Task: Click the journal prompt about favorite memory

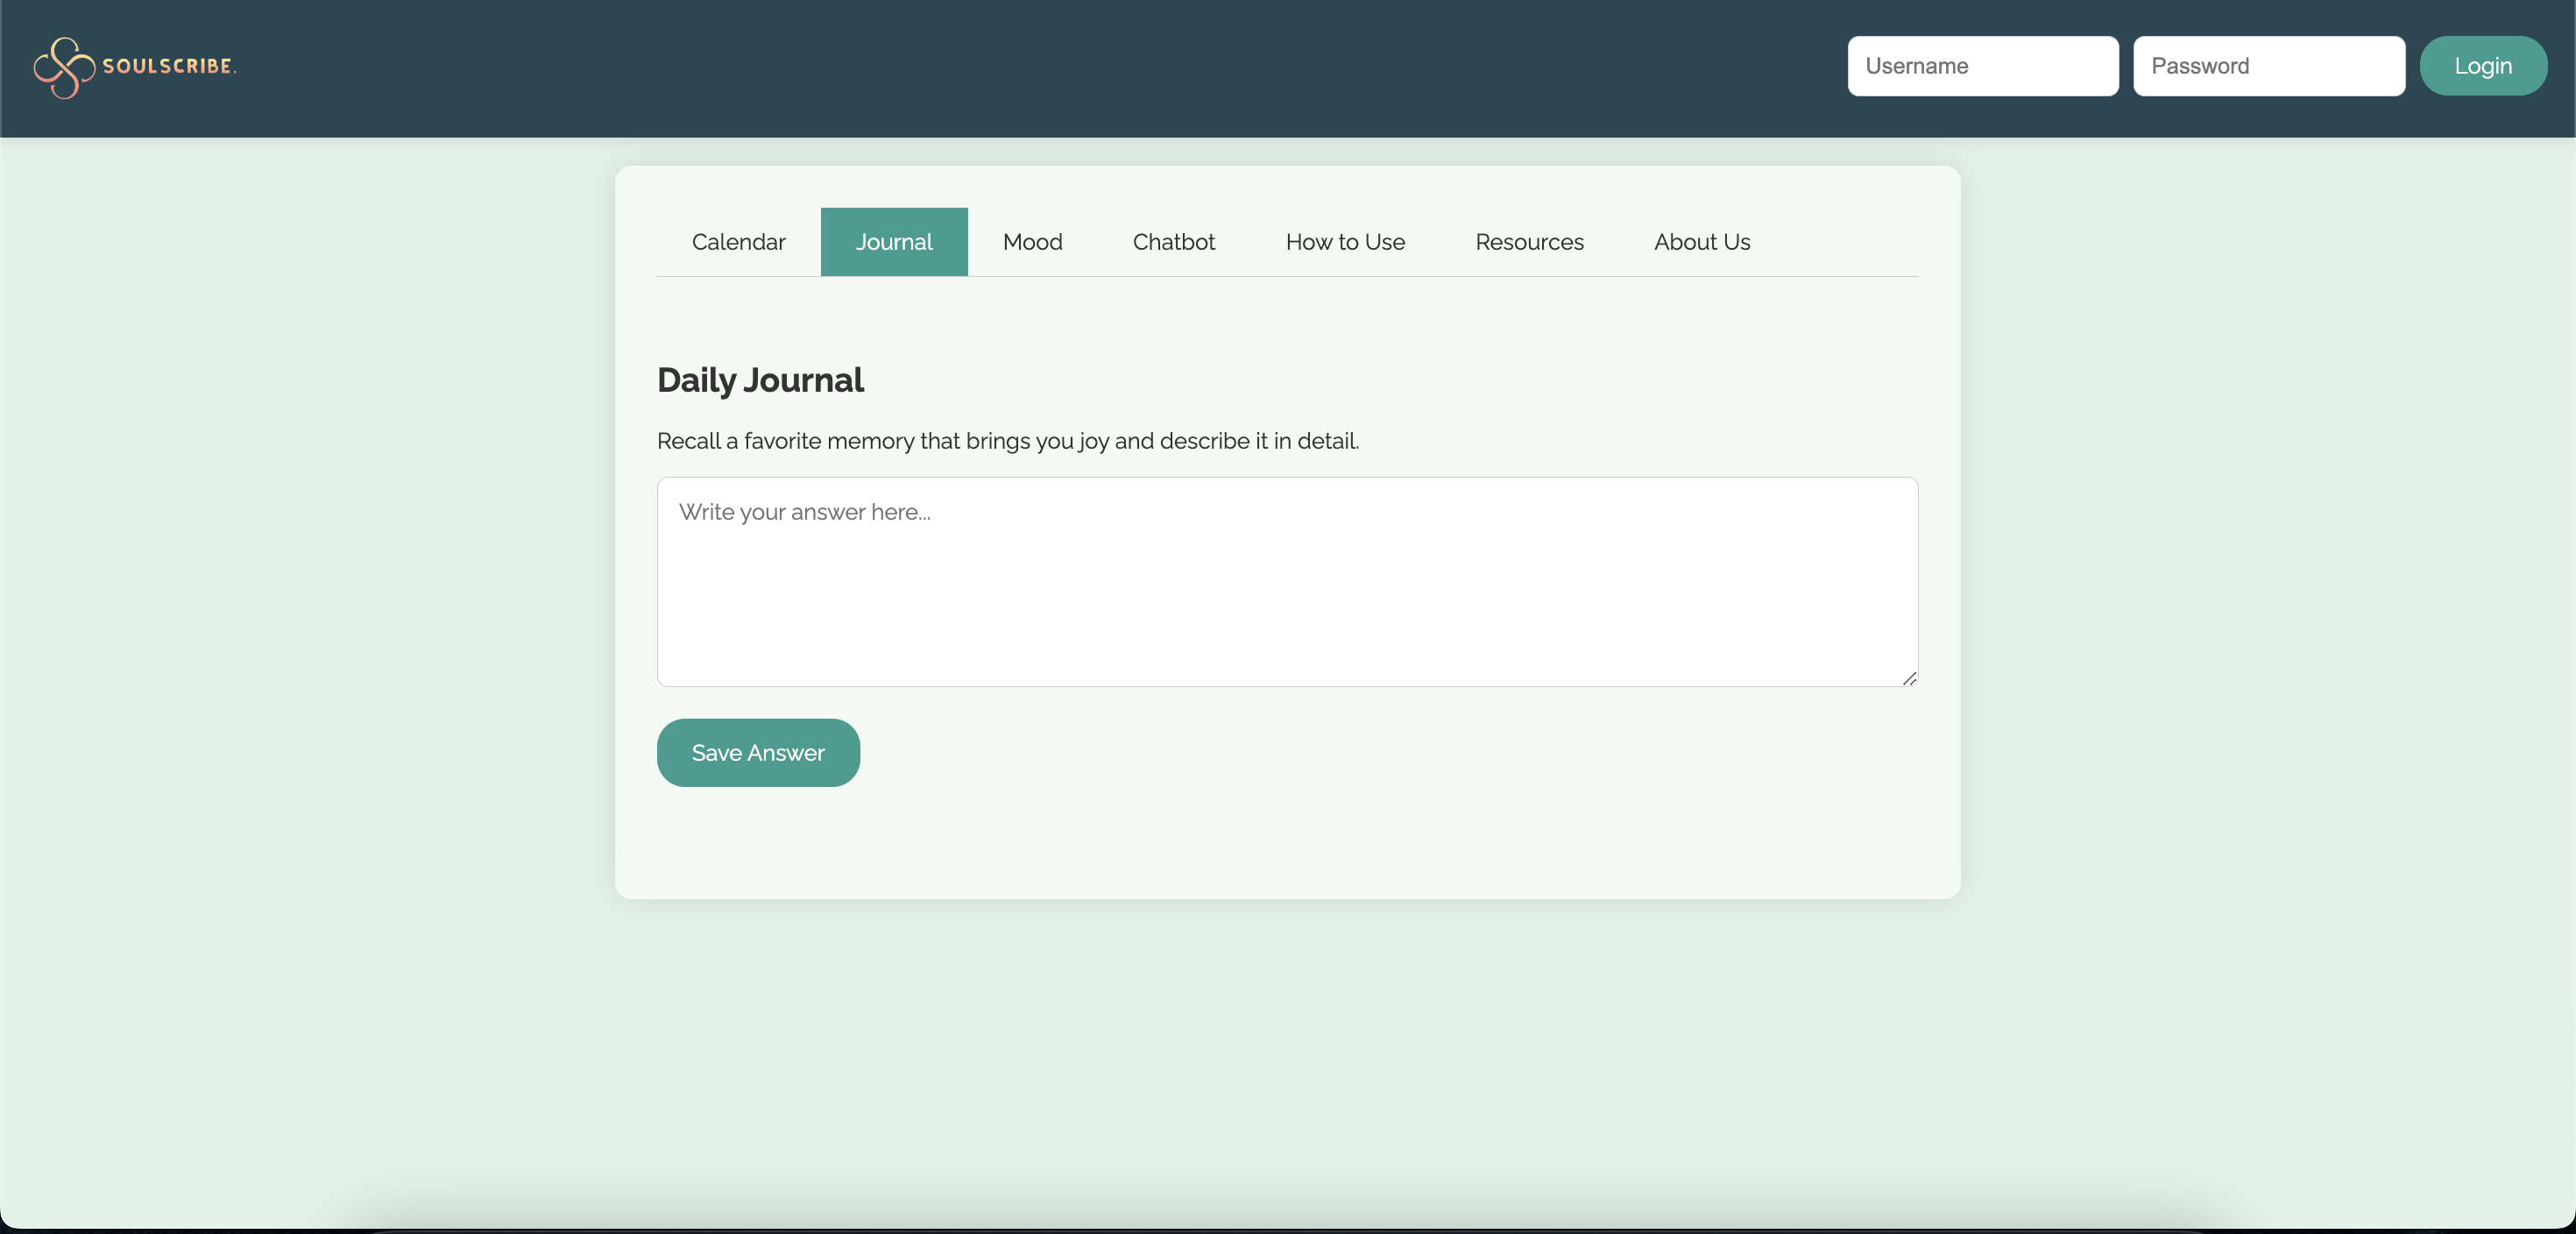Action: 1007,441
